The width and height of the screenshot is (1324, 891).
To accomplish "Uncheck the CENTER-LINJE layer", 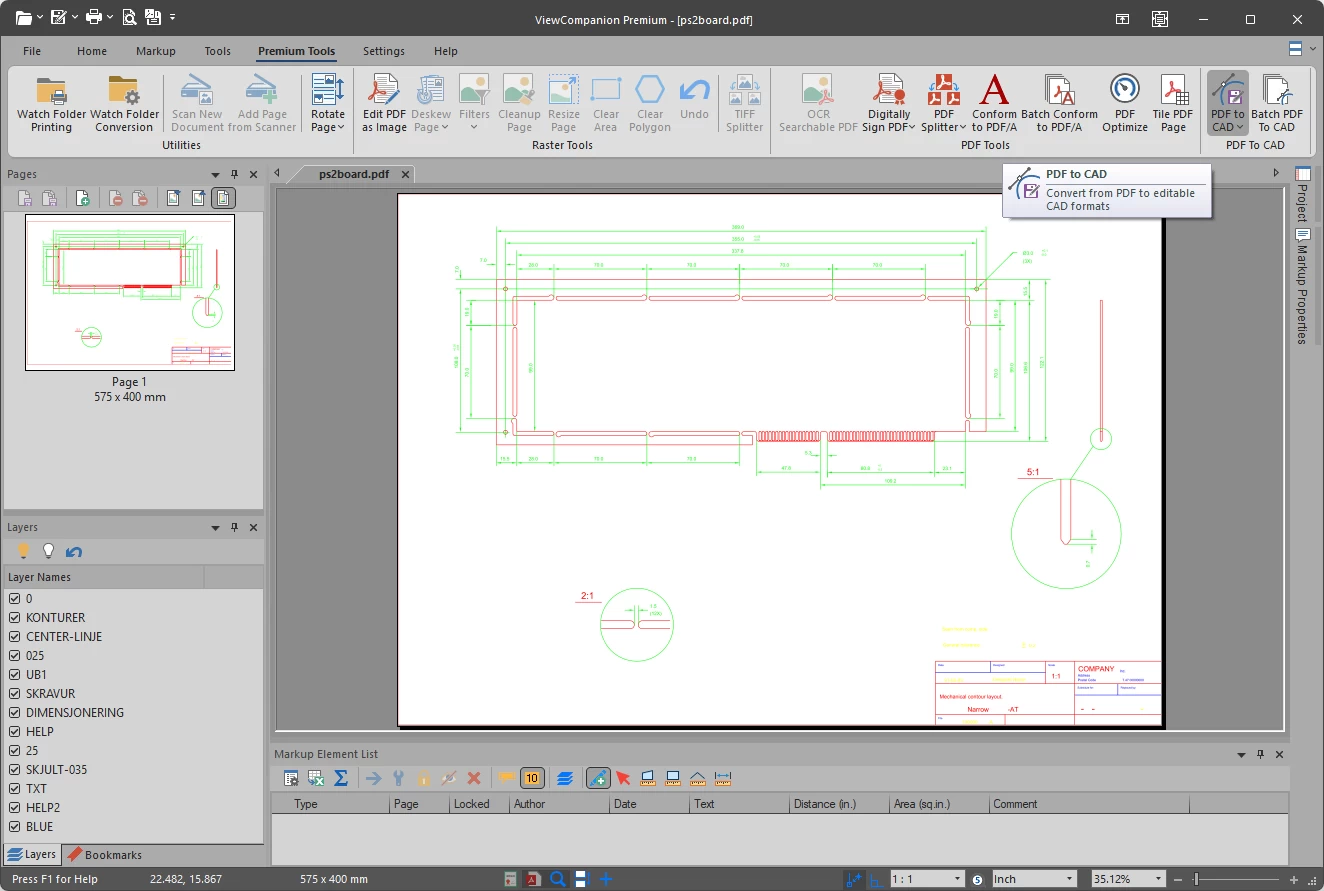I will point(15,637).
